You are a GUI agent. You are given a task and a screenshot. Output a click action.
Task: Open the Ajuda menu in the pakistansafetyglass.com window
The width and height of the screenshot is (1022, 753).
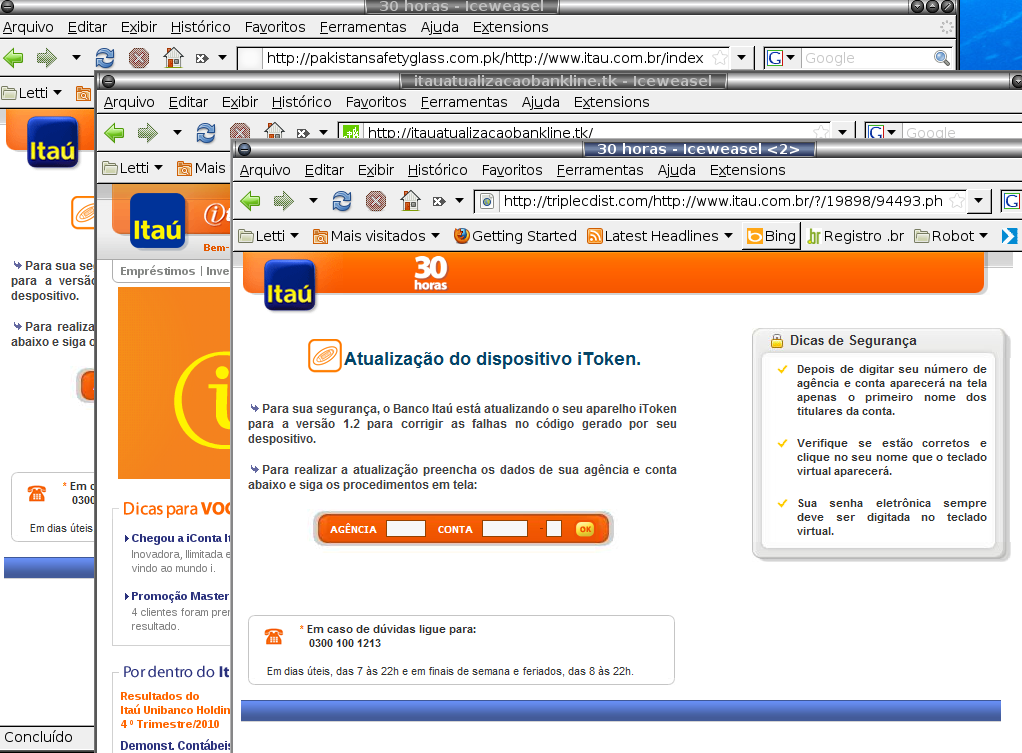(439, 27)
